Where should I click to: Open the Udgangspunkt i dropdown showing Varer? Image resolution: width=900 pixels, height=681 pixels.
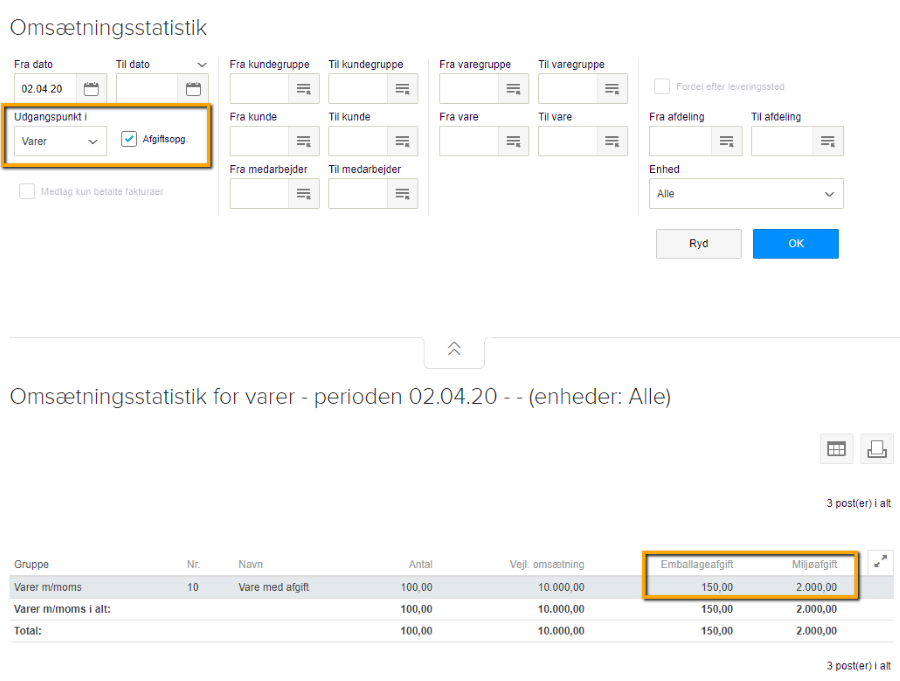coord(60,141)
